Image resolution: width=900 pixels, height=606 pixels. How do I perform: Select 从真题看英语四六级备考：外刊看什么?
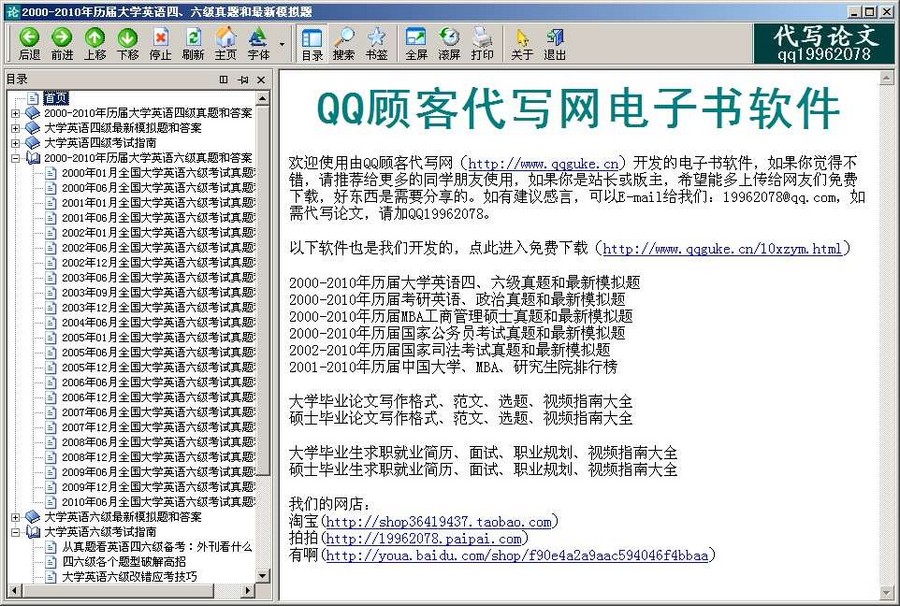pyautogui.click(x=157, y=547)
